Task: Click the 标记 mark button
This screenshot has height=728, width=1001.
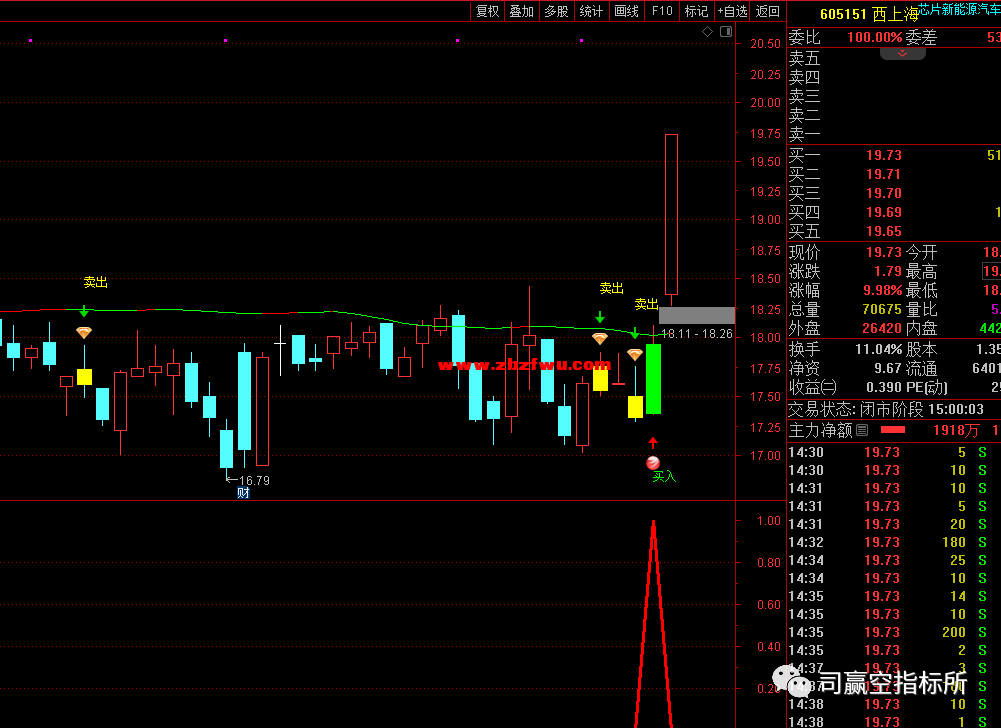Action: (696, 11)
